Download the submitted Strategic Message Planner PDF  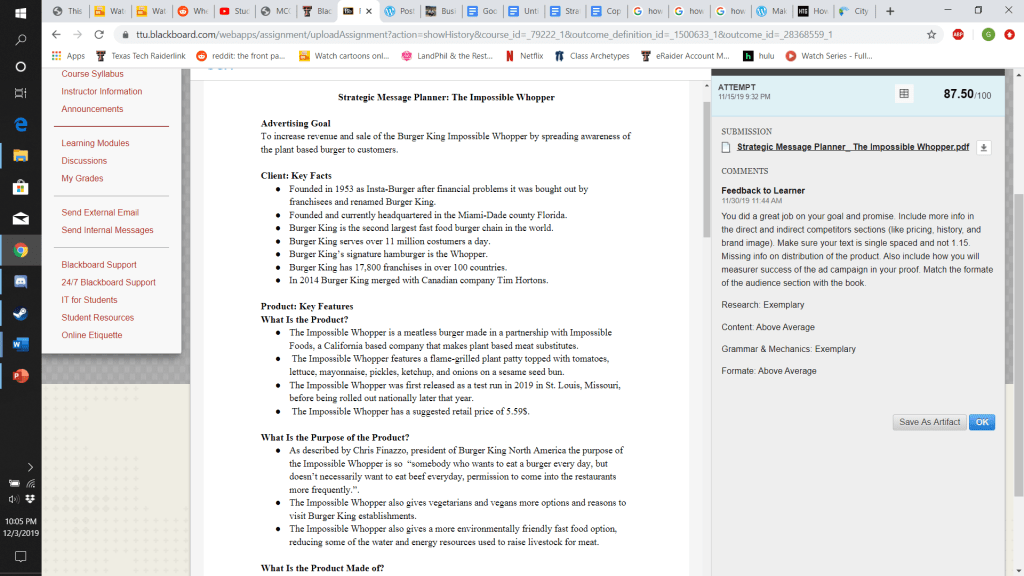pos(984,147)
